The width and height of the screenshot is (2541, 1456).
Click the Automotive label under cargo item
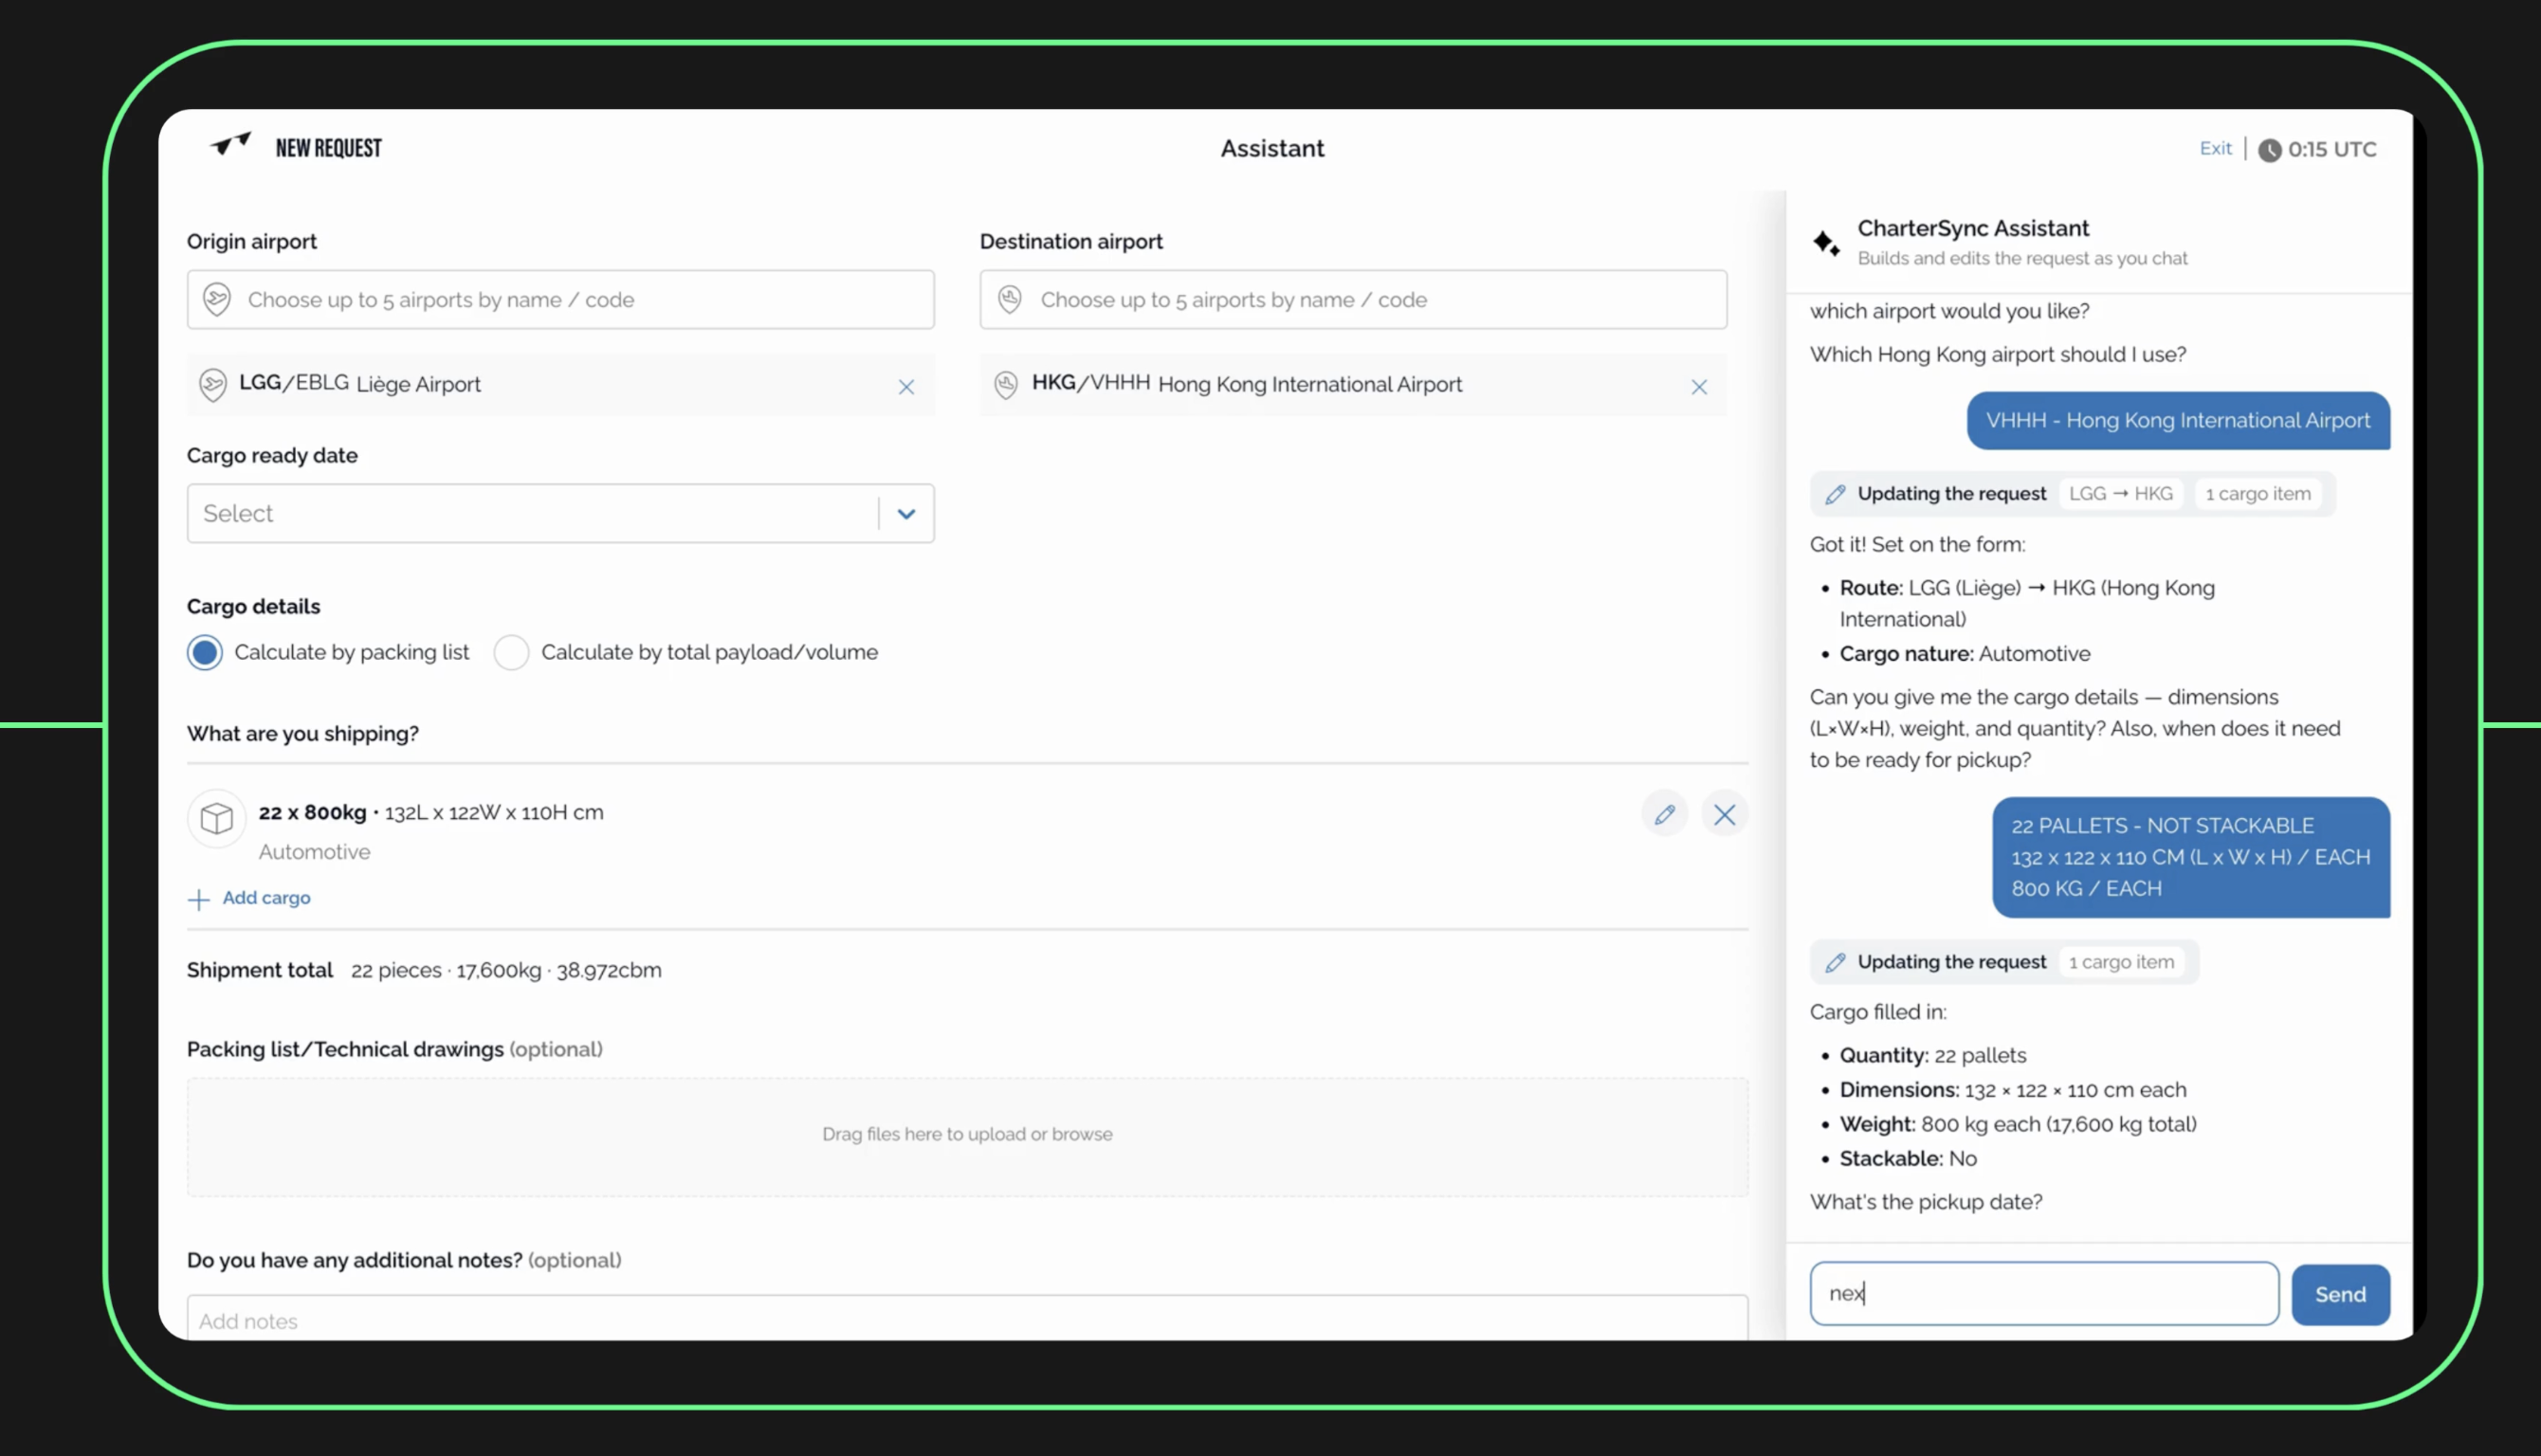[x=314, y=852]
